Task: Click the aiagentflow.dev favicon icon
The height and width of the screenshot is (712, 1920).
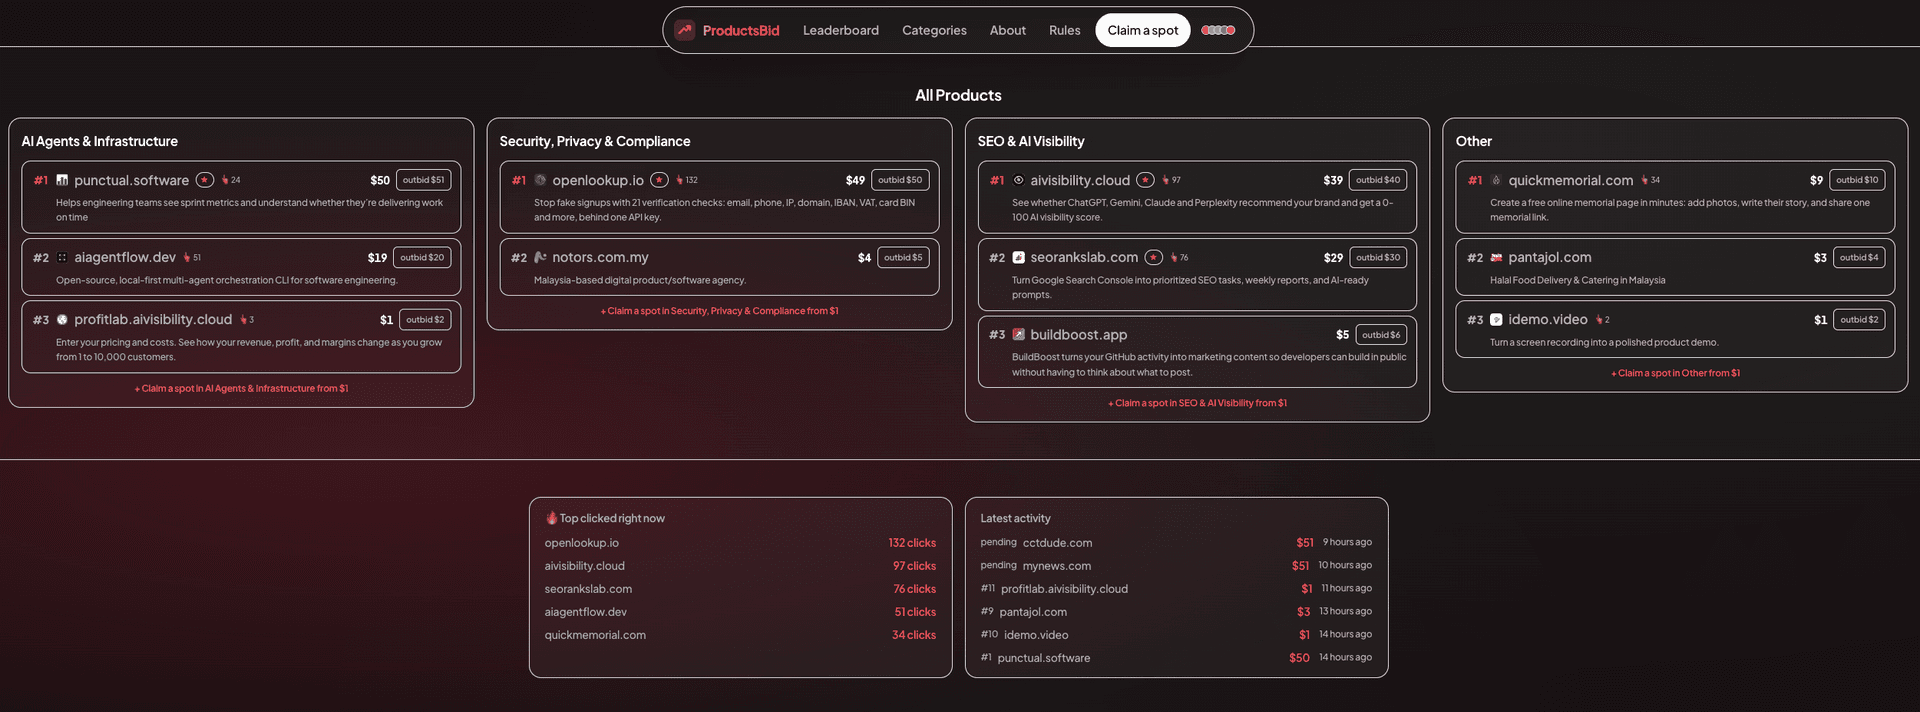Action: coord(62,257)
